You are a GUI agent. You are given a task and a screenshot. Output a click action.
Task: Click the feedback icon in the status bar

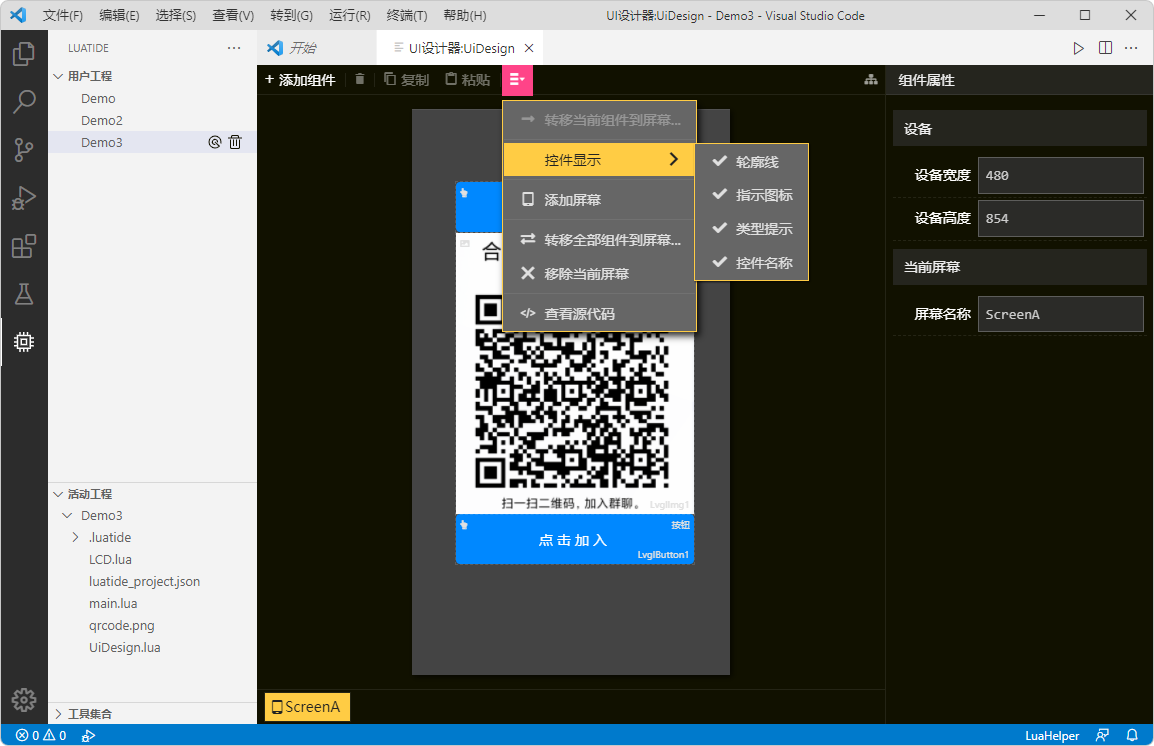pos(1102,735)
